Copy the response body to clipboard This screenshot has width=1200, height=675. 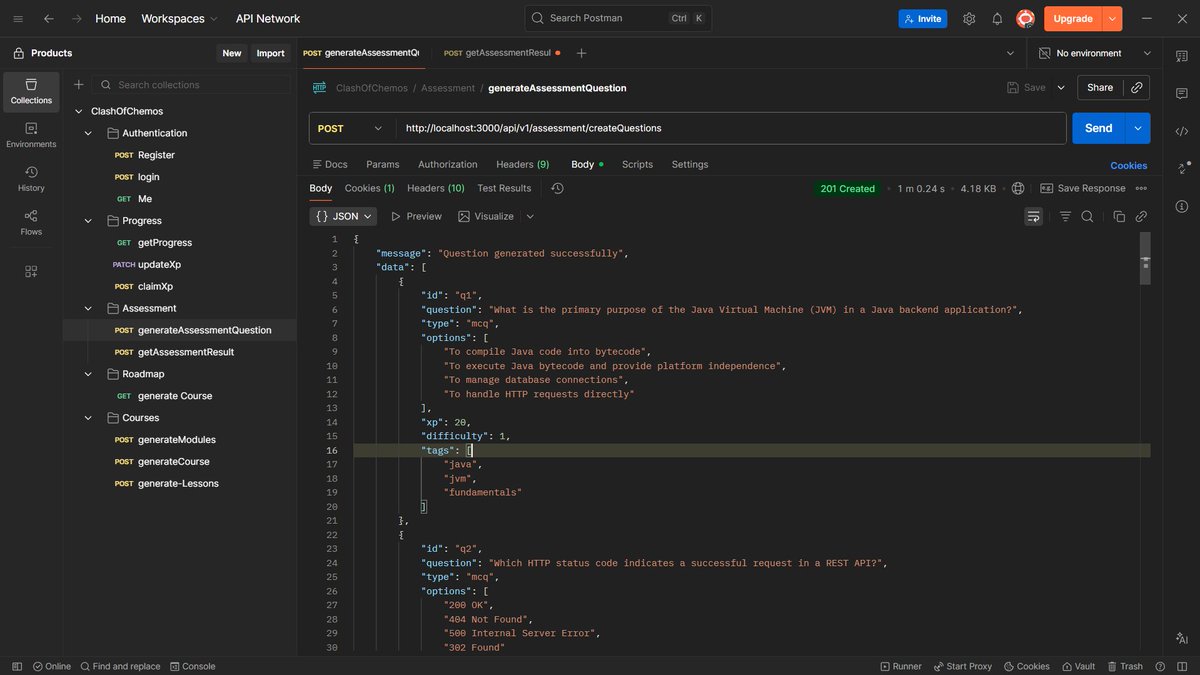pos(1119,216)
